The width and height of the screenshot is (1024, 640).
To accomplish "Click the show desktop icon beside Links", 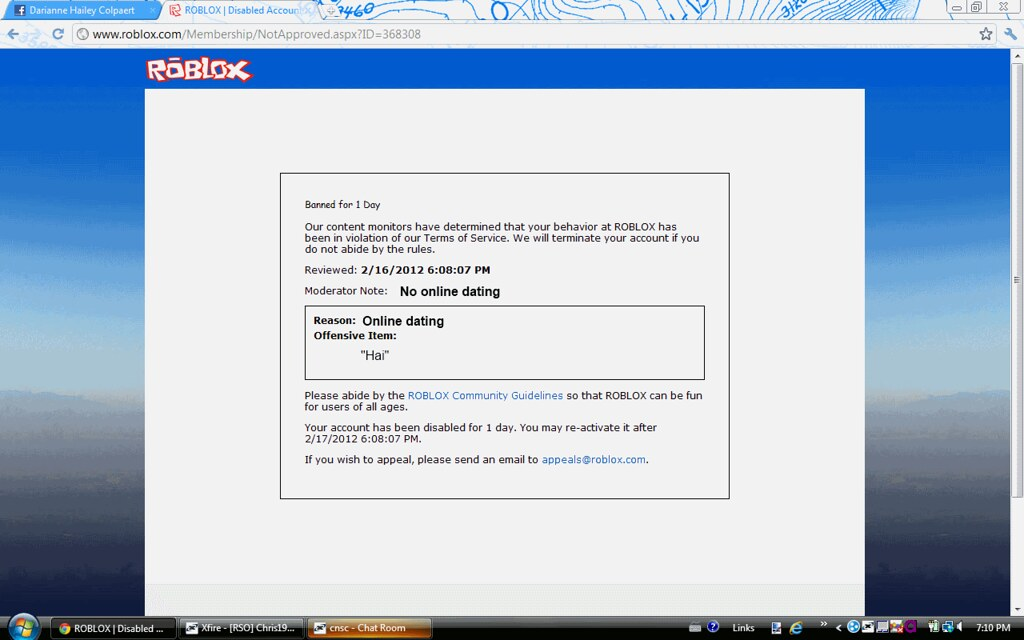I will point(776,628).
